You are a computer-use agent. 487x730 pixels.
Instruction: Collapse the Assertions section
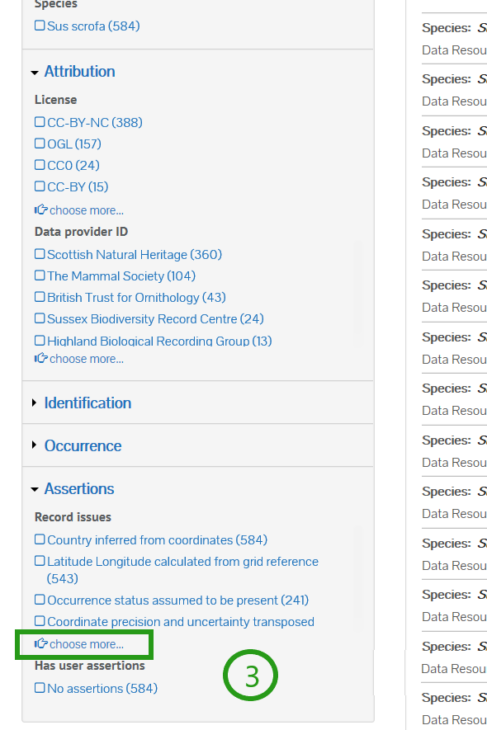click(x=79, y=488)
